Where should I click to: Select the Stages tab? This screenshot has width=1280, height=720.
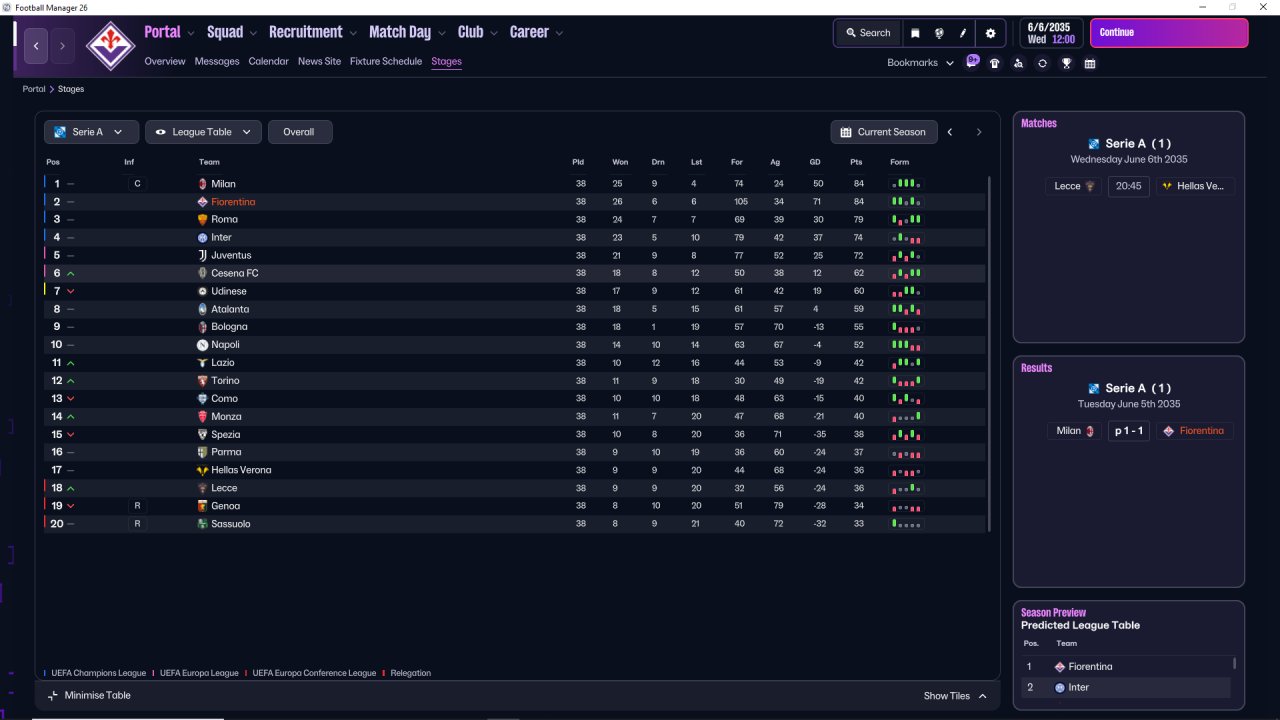(x=446, y=62)
